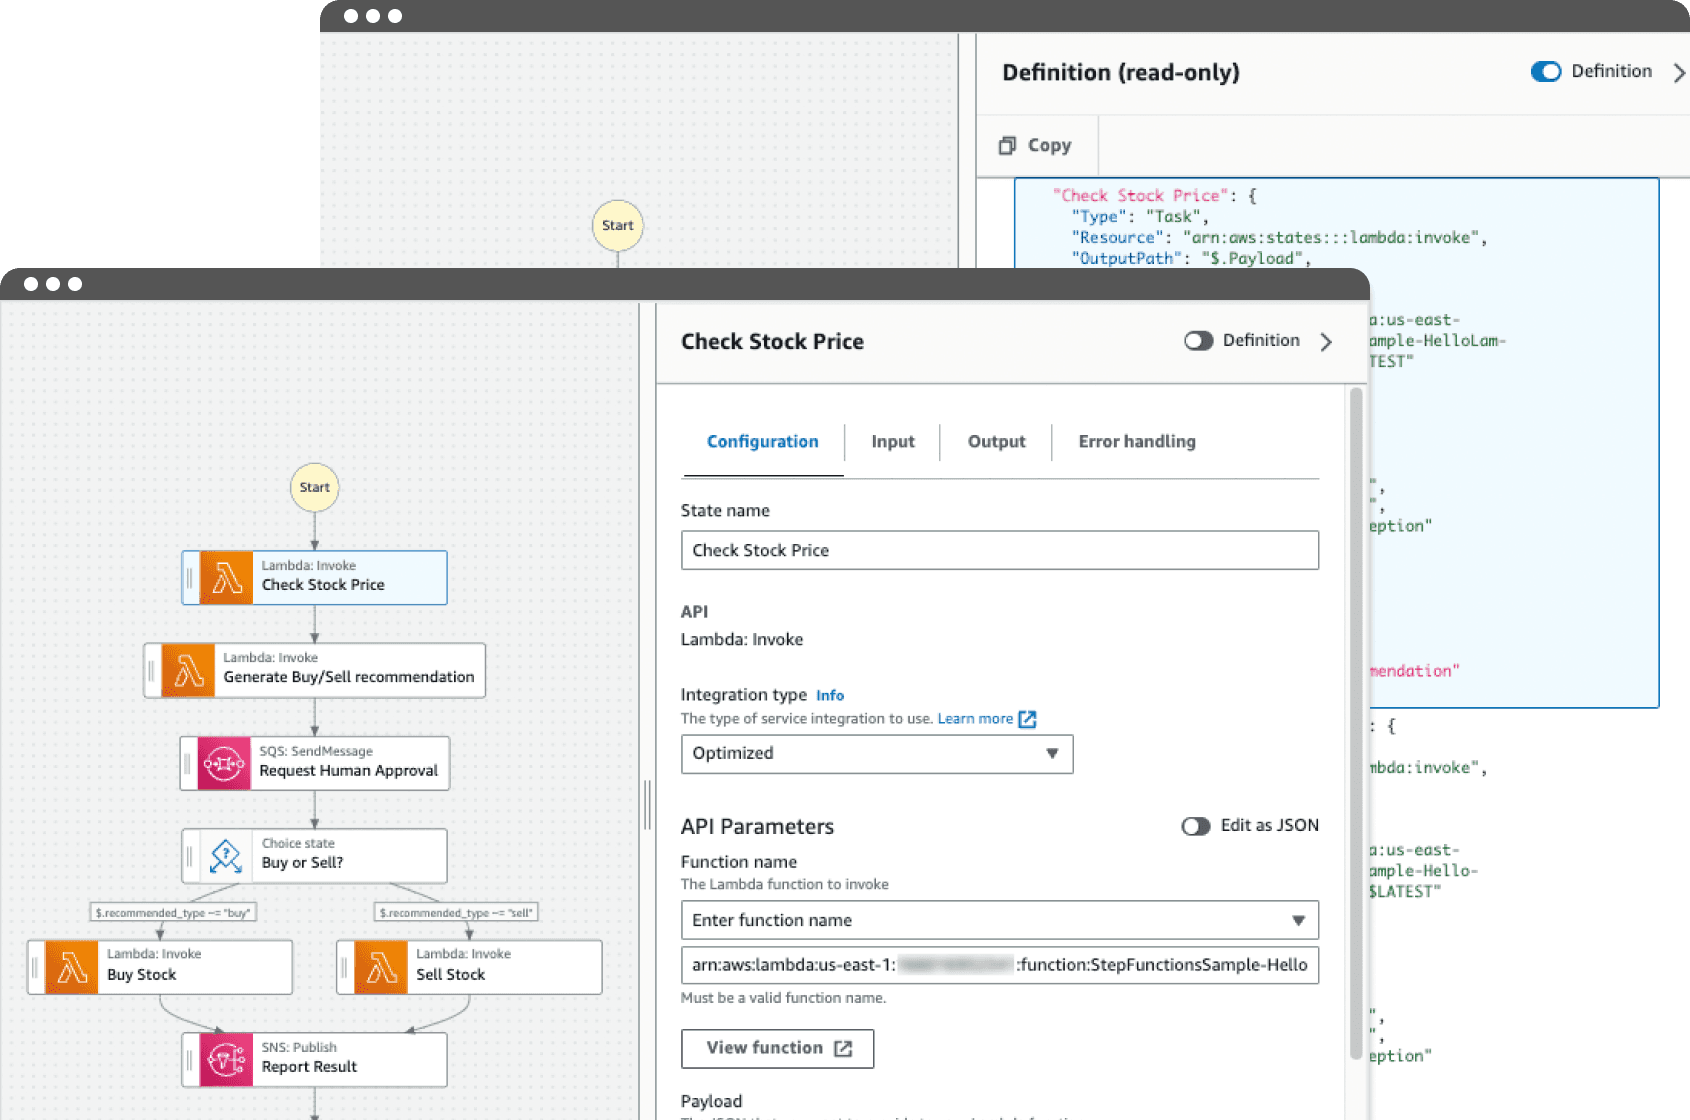
Task: Collapse the Check Stock Price panel with chevron
Action: [1326, 342]
